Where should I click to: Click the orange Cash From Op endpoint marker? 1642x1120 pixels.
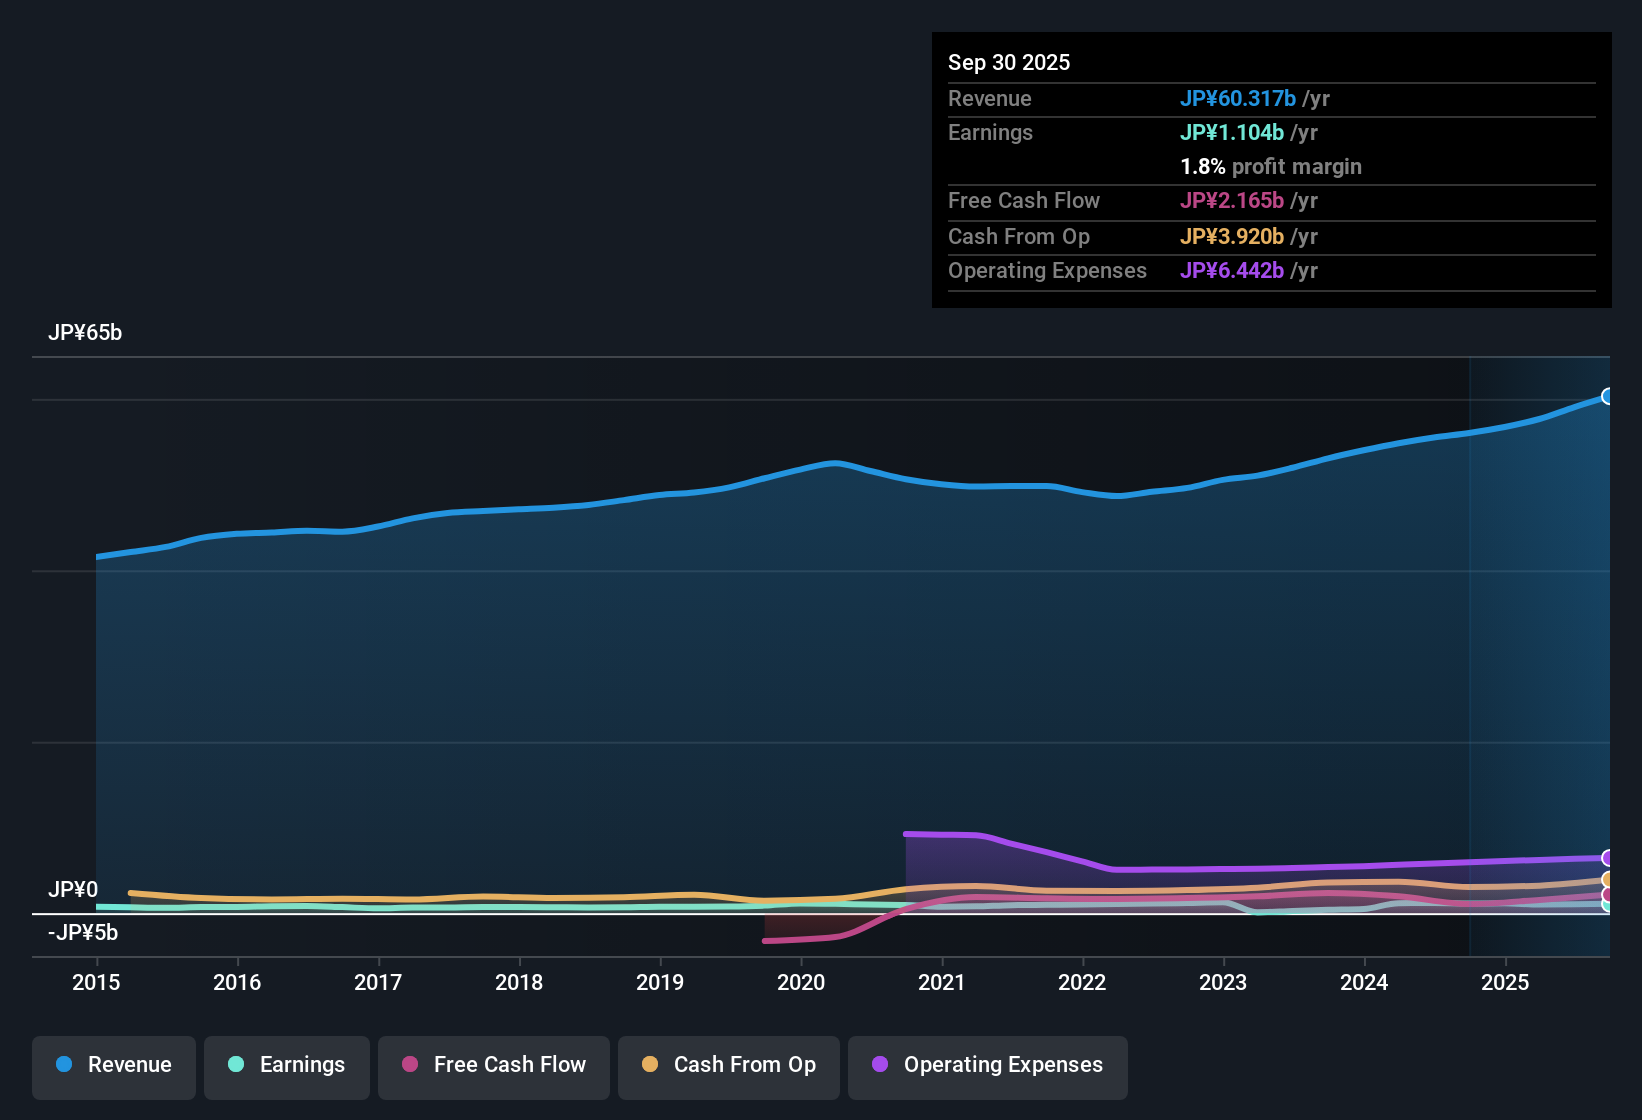pos(1607,879)
